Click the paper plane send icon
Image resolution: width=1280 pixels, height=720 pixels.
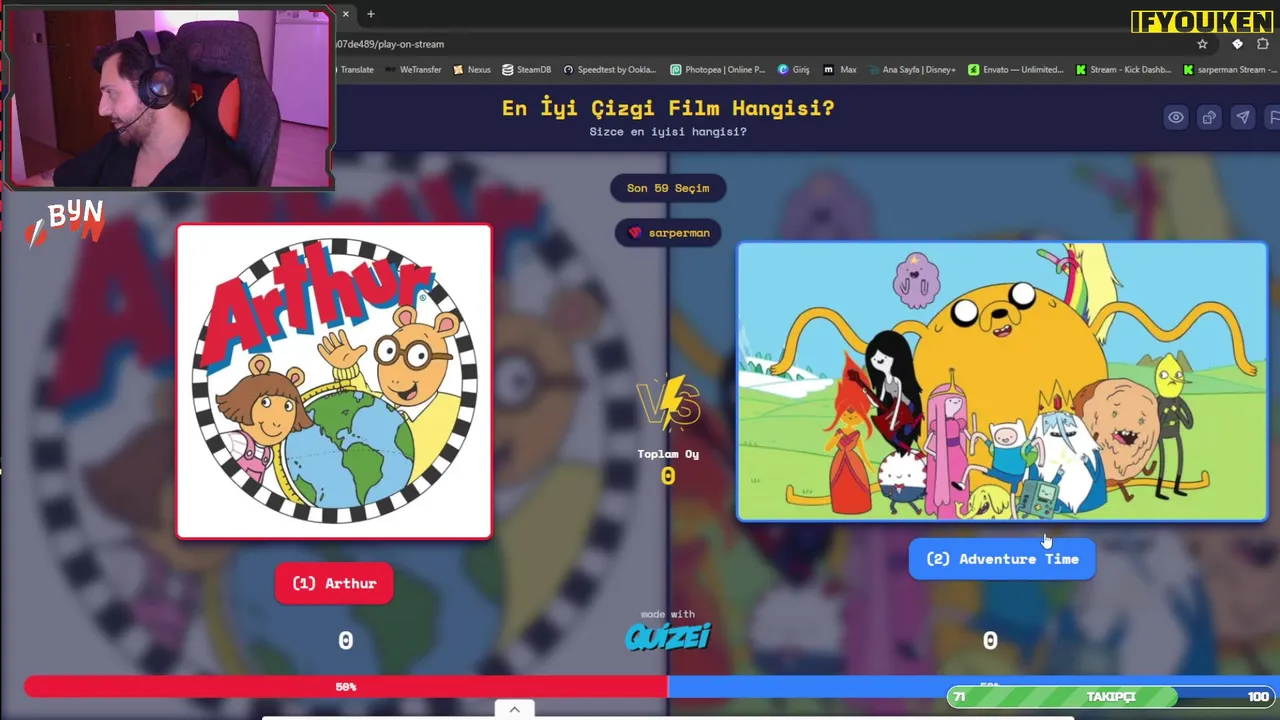coord(1242,117)
